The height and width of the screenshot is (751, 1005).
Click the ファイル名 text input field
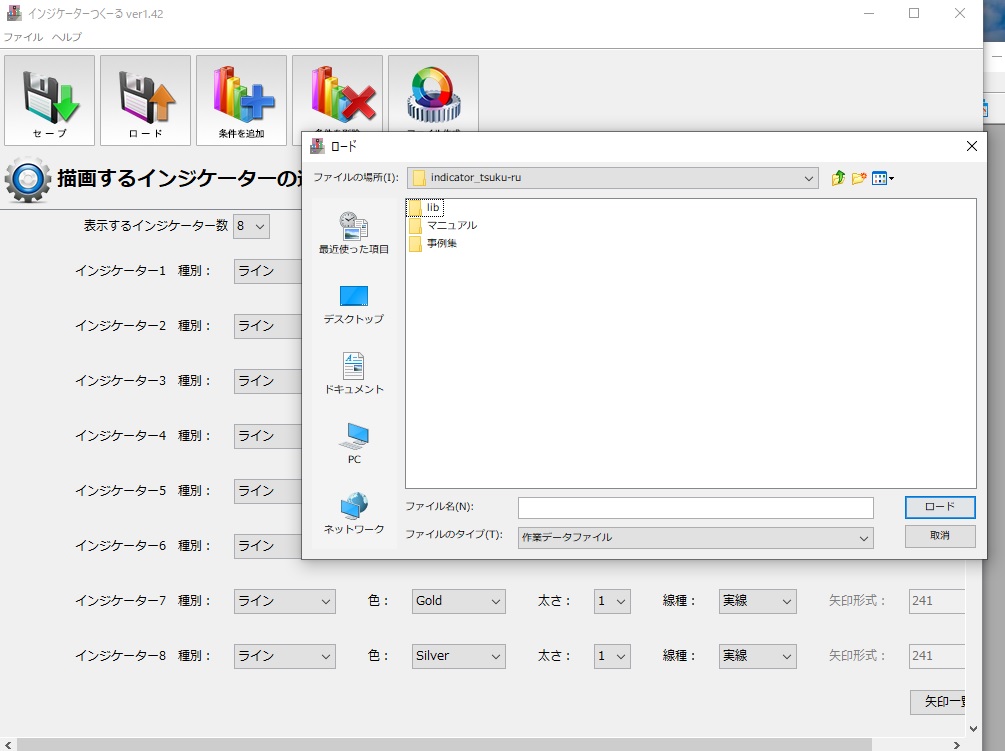tap(695, 507)
